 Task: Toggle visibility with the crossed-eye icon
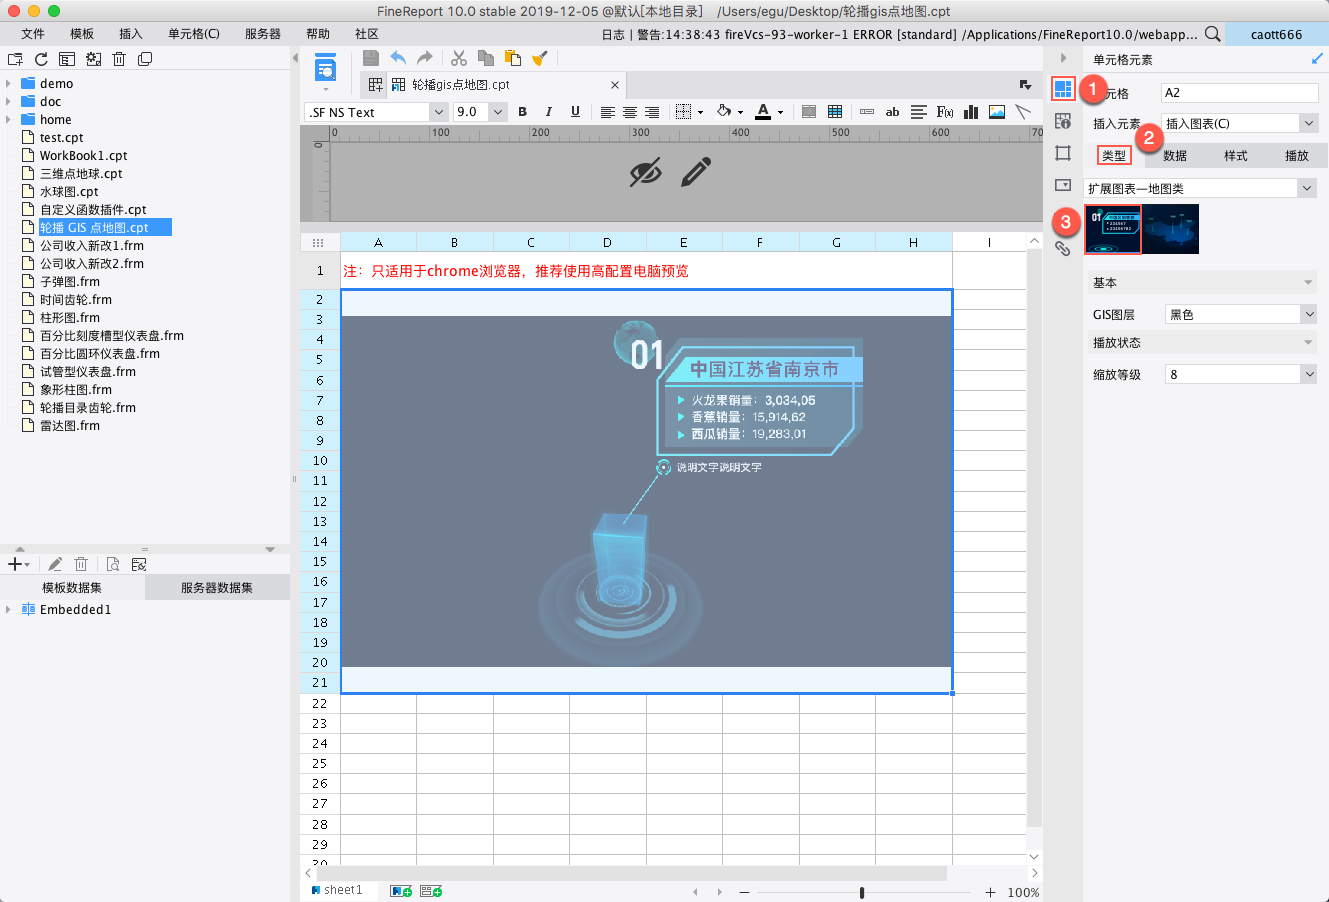646,172
